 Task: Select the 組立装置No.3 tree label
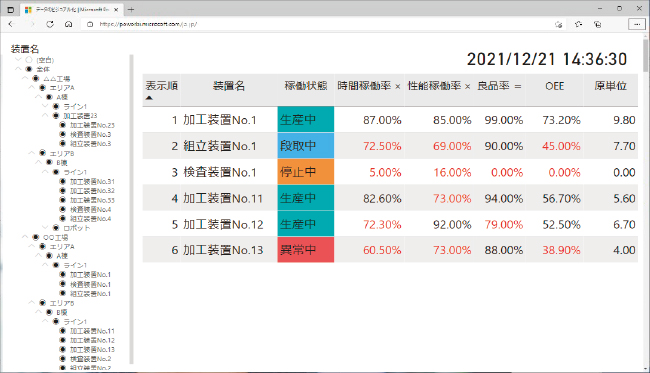(90, 144)
